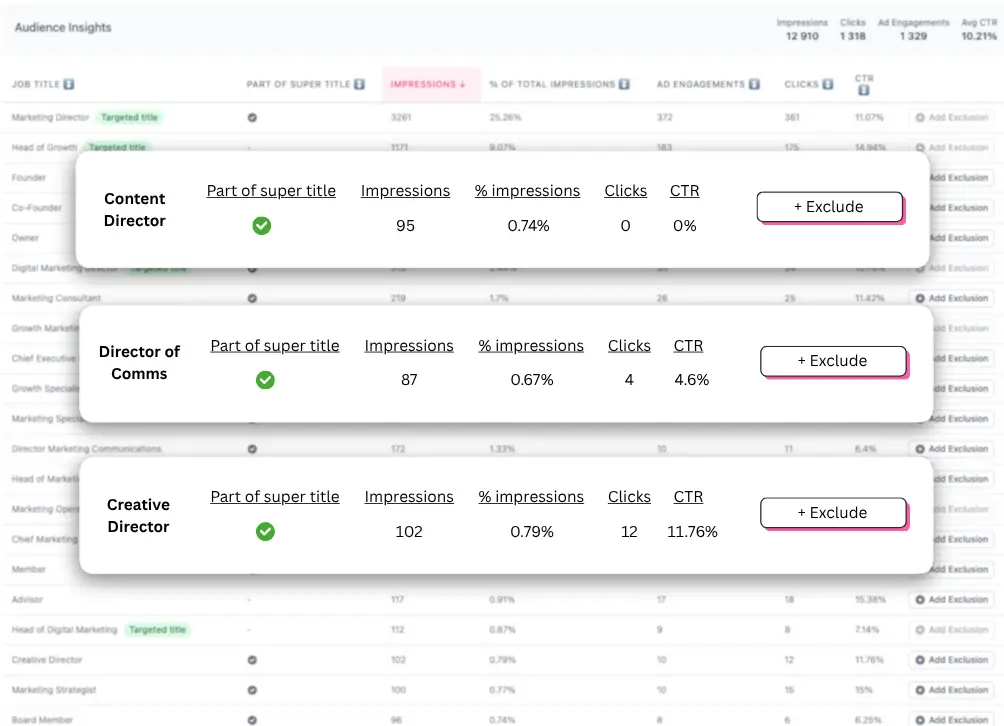Click green checkmark on Director of Comms card
This screenshot has height=726, width=1004.
pyautogui.click(x=265, y=380)
